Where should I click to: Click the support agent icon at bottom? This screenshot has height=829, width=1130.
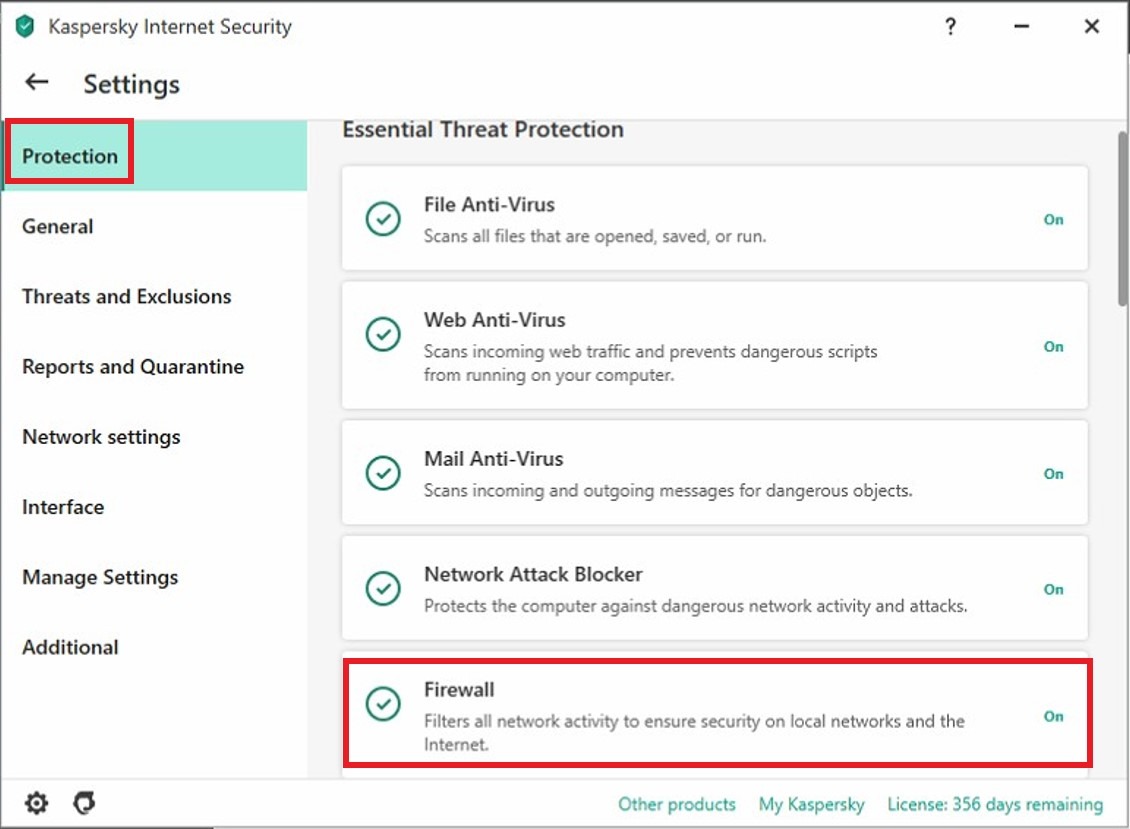point(85,803)
